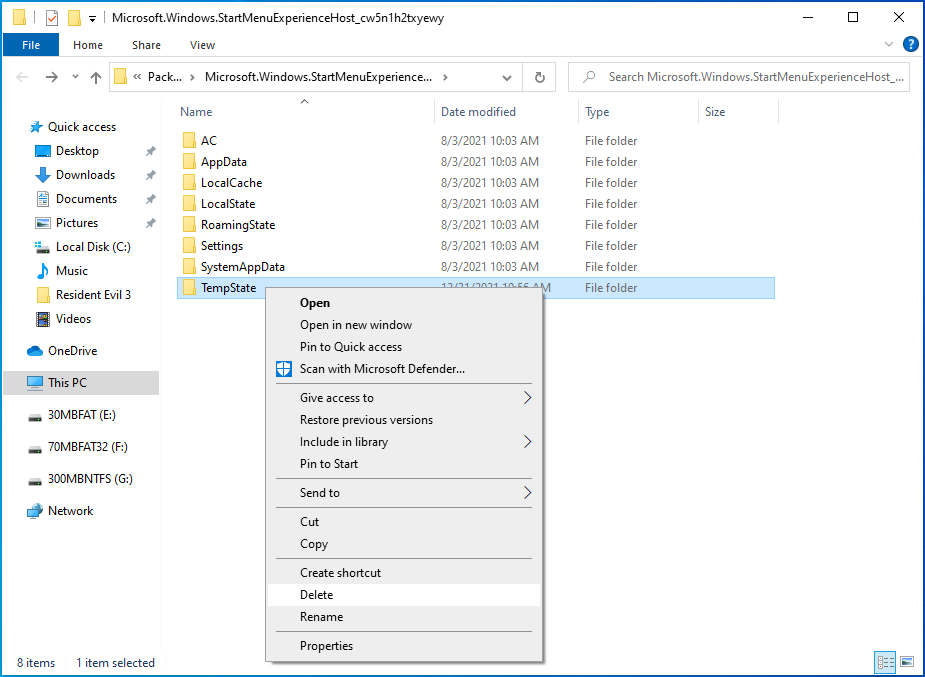The image size is (925, 677).
Task: Click the Refresh button in address bar
Action: tap(540, 77)
